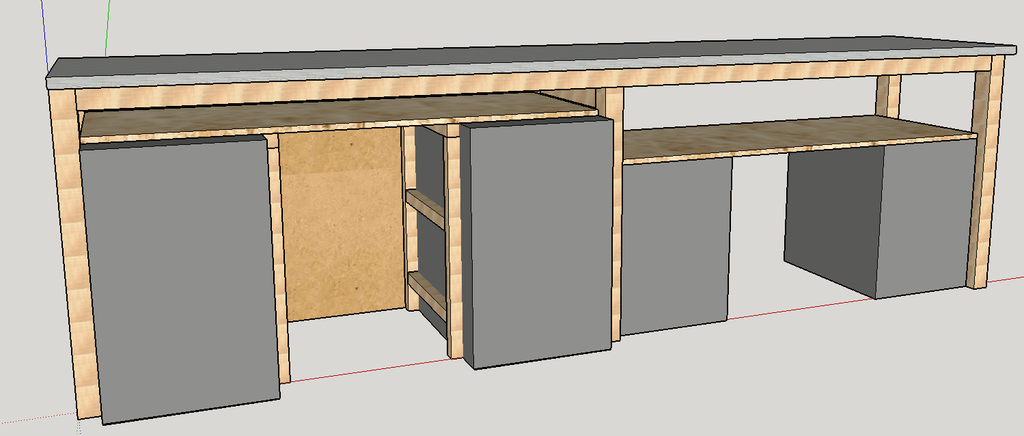
Task: Select the lower rung of the drawer frame
Action: tap(428, 295)
